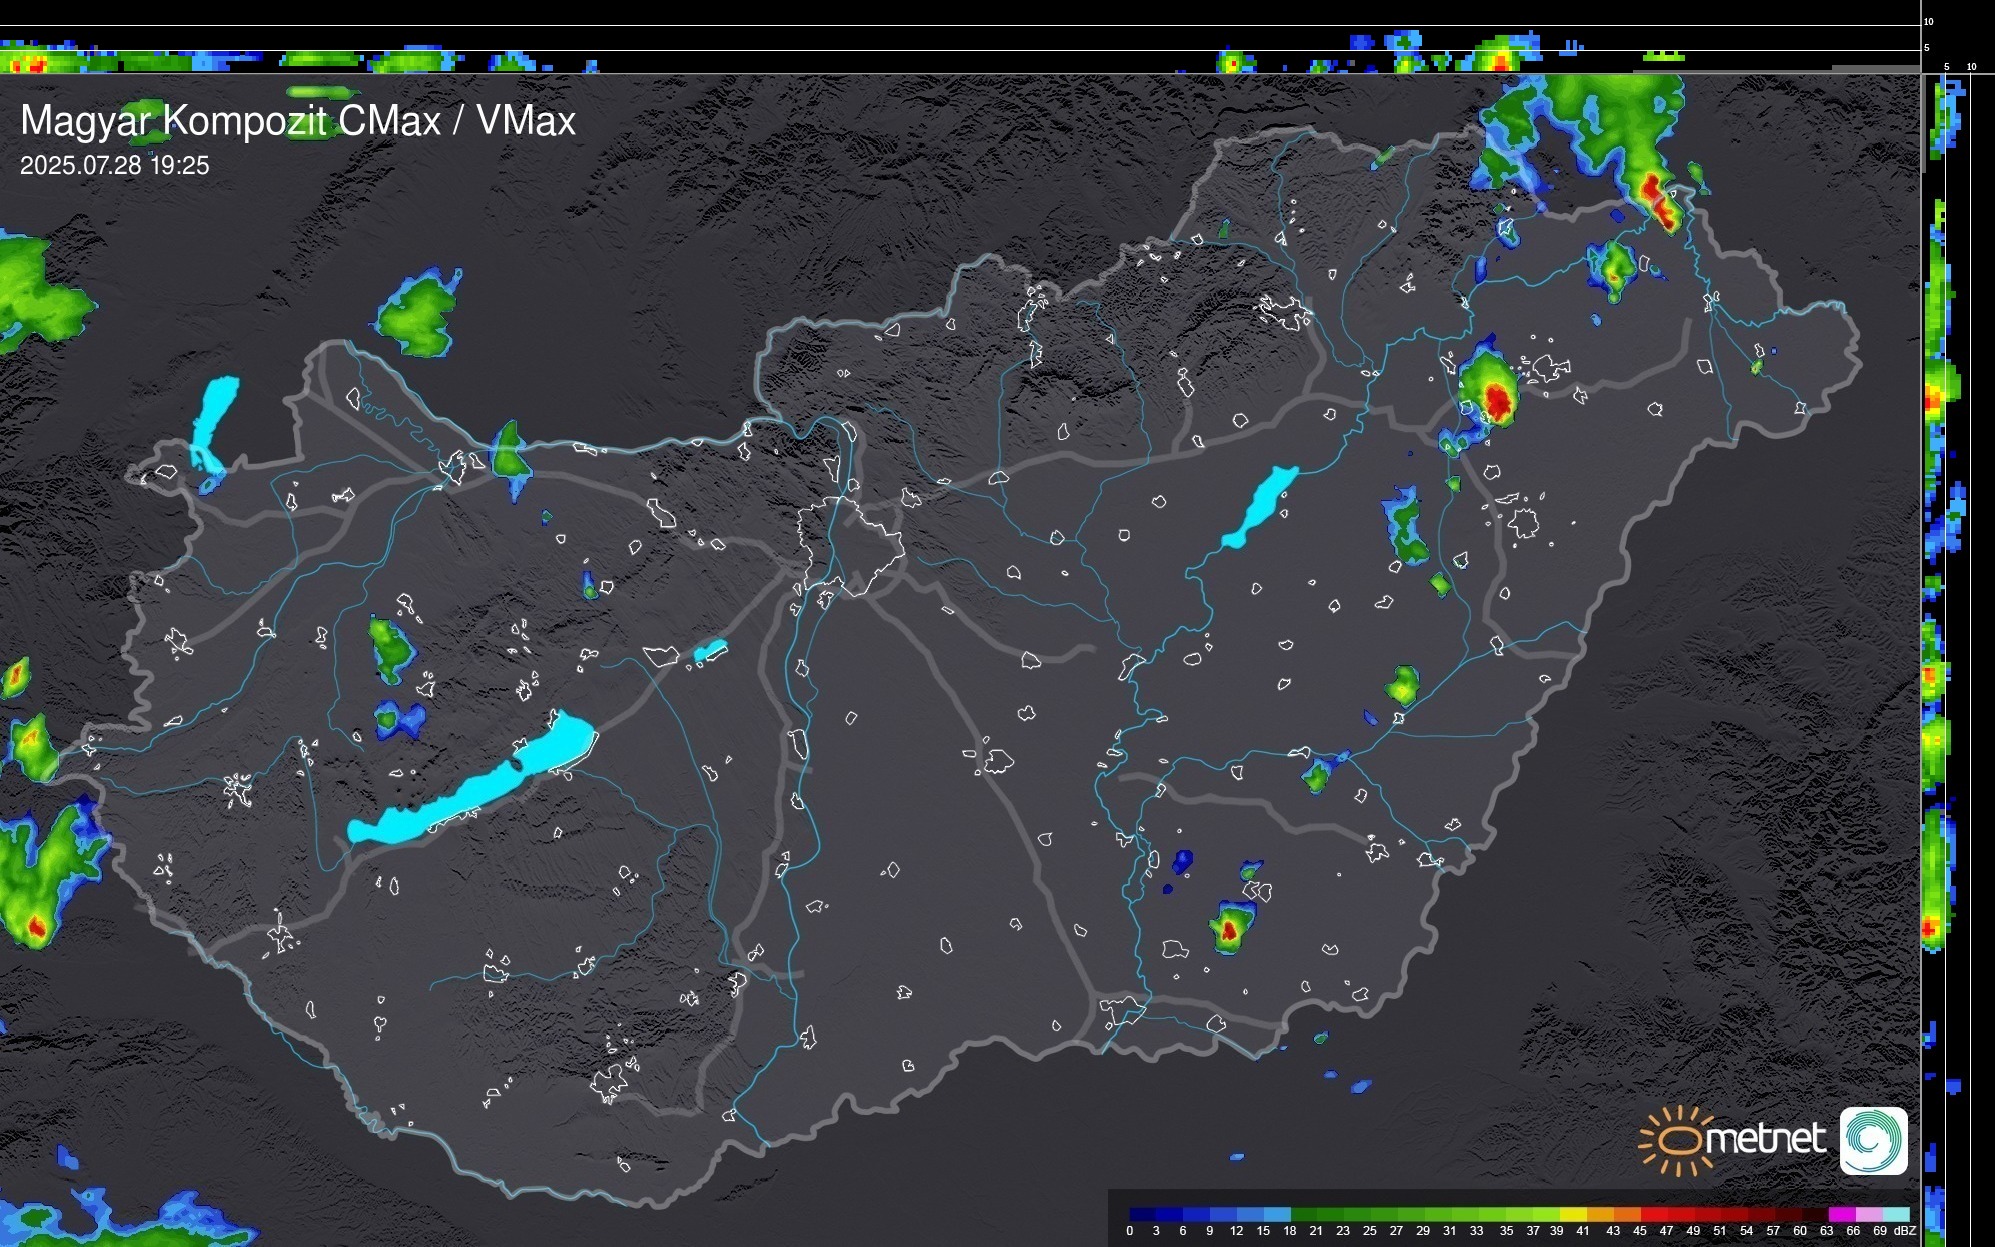Click the red-core storm cell in southeastern Hungary
The width and height of the screenshot is (1995, 1247).
pyautogui.click(x=1230, y=930)
